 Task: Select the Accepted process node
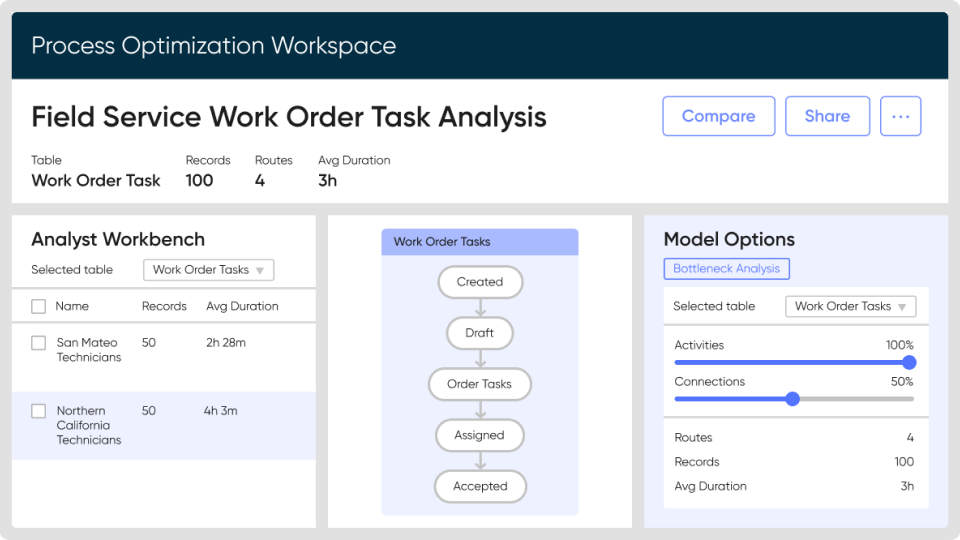480,486
